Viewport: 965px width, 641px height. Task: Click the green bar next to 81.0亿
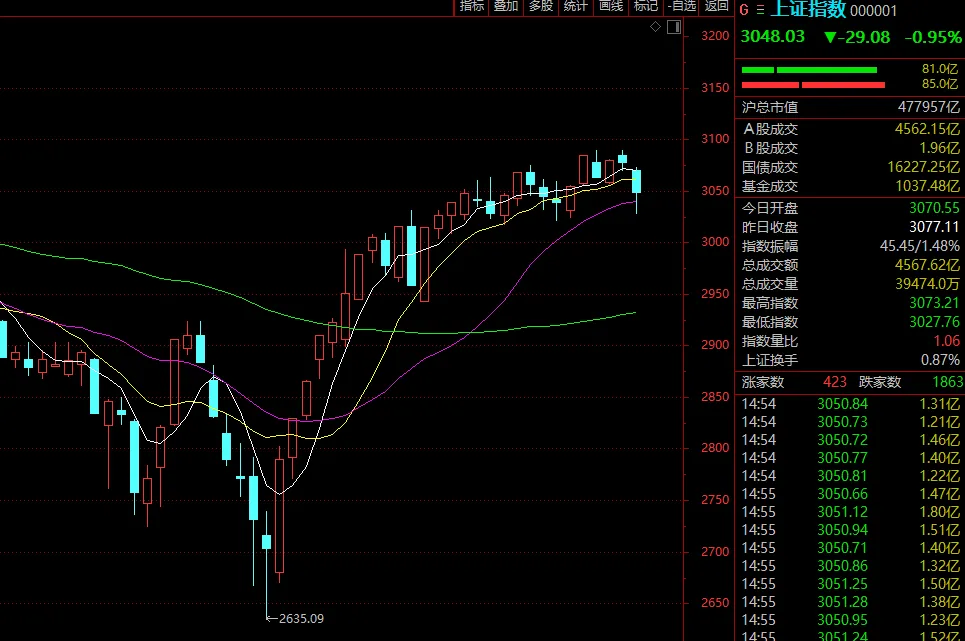[809, 70]
